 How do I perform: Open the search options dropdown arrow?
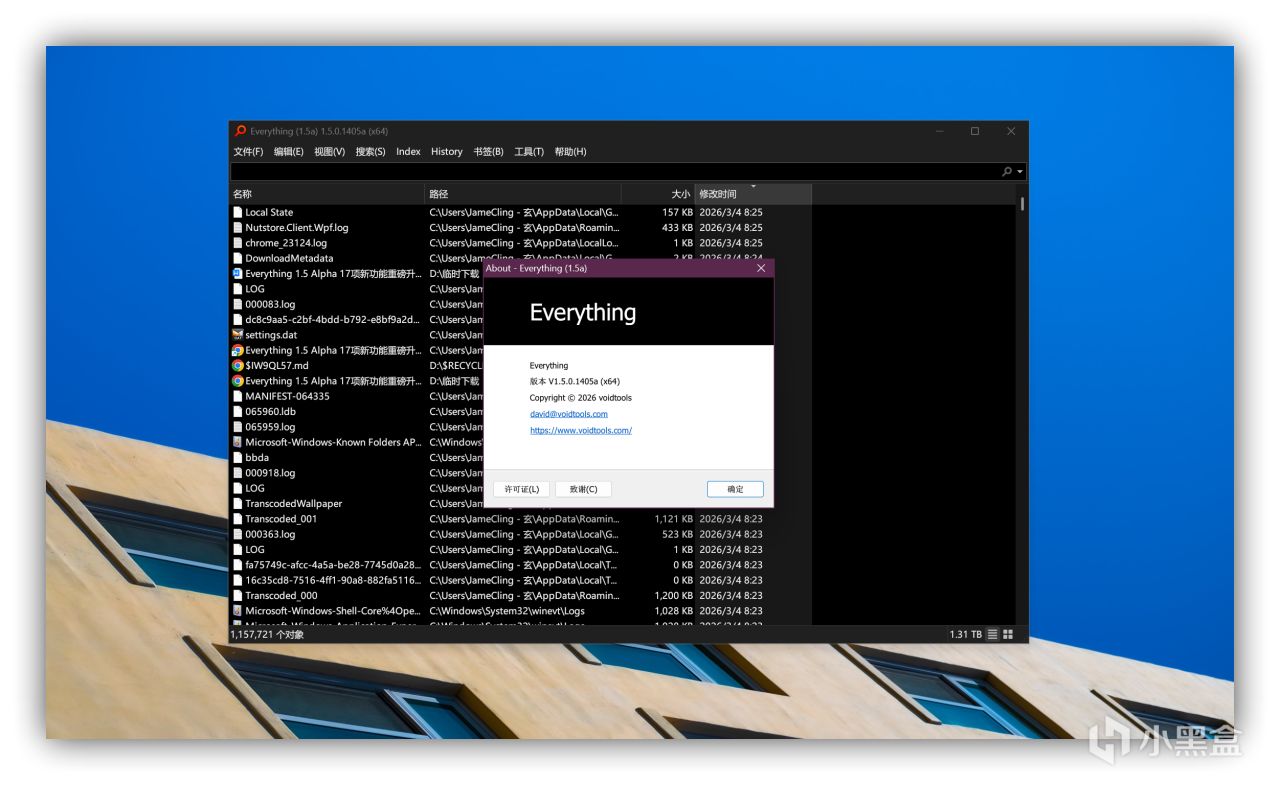(x=1020, y=172)
